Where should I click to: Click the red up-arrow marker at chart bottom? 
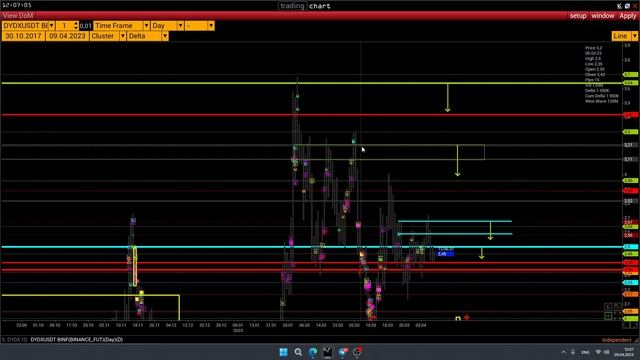click(x=467, y=317)
